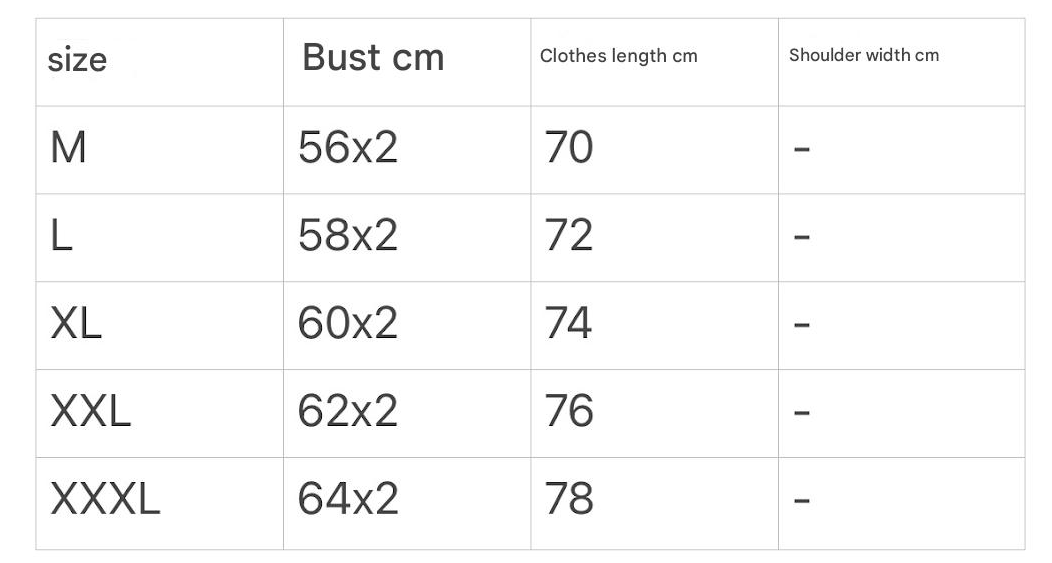Select the clothes length value 72

pos(569,236)
